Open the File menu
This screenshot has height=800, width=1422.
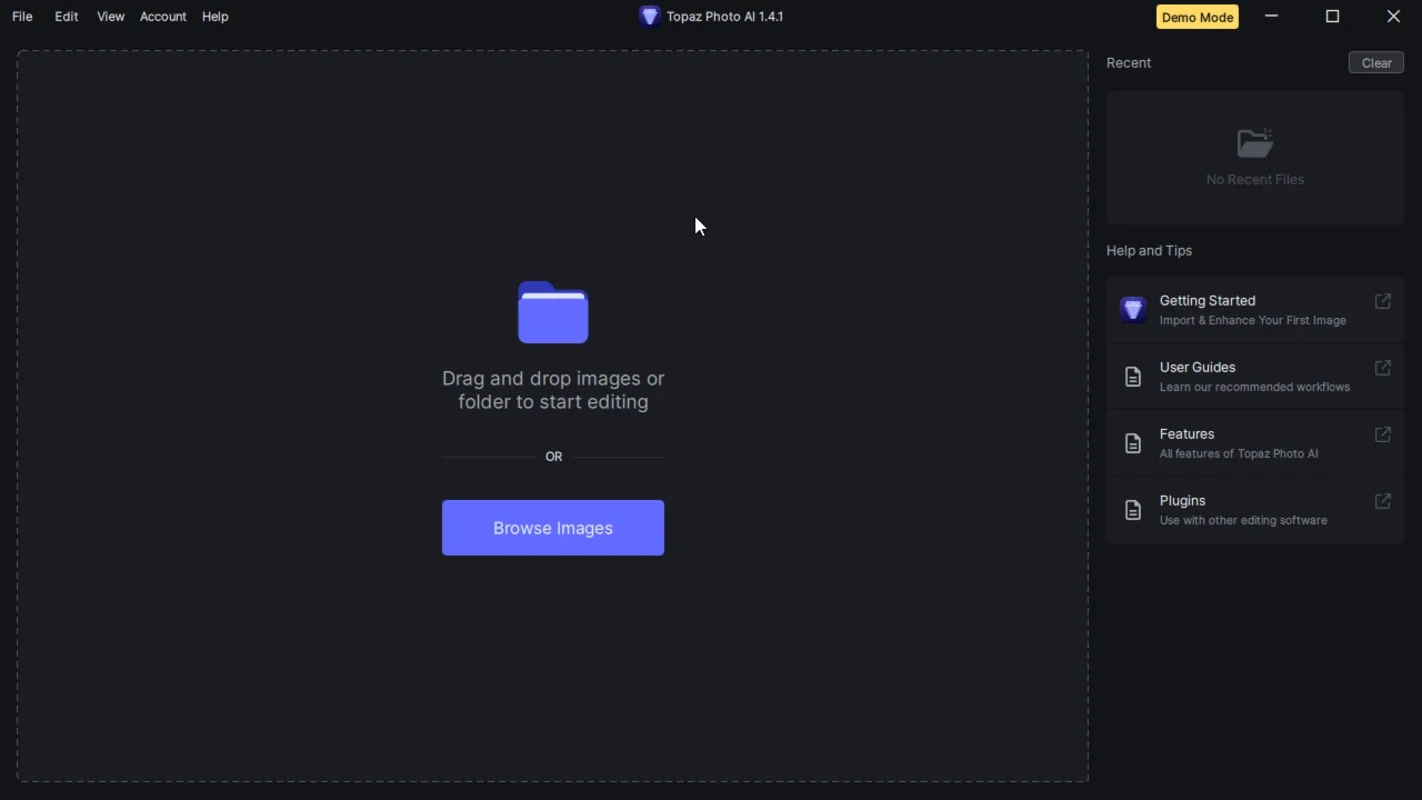(22, 16)
